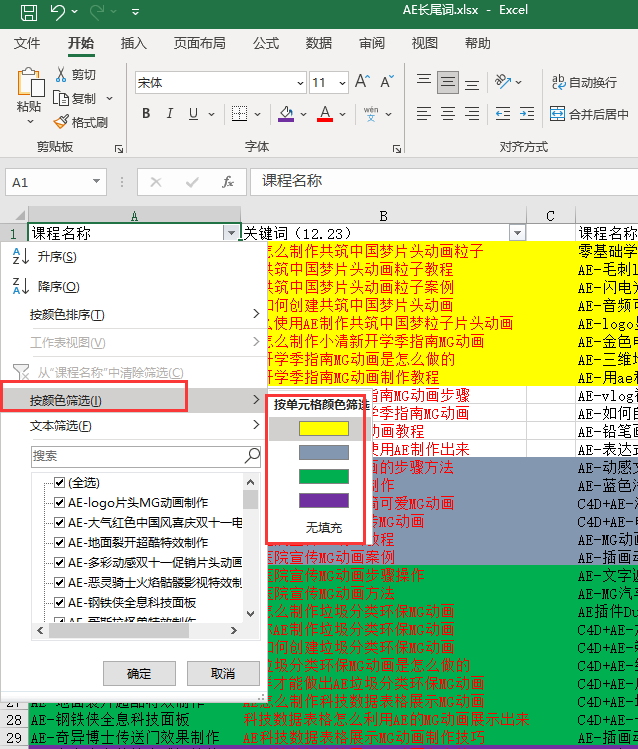Toggle the (全选) select all checkbox
This screenshot has height=749, width=638.
tap(60, 482)
